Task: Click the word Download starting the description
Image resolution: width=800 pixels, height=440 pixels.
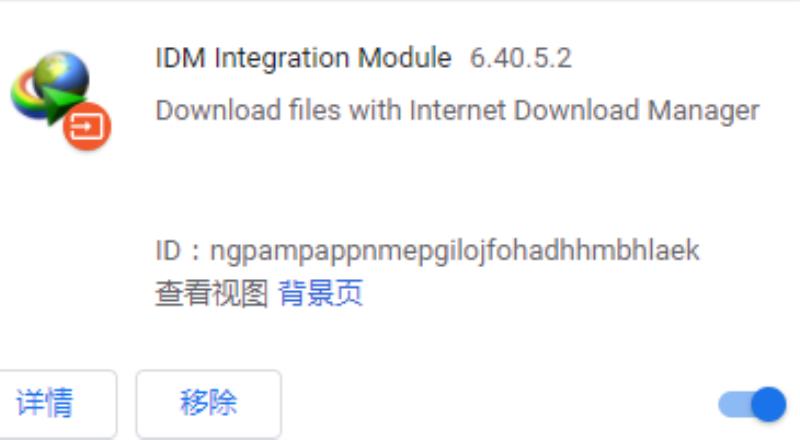Action: point(218,110)
